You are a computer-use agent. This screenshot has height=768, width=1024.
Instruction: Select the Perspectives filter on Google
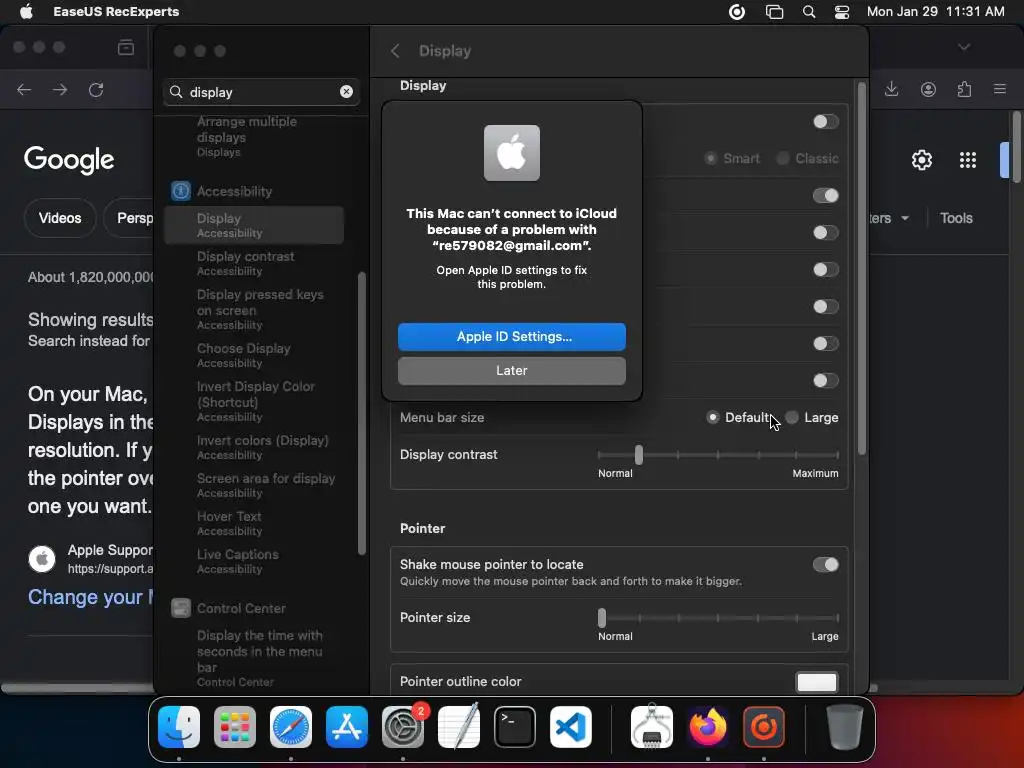[131, 218]
